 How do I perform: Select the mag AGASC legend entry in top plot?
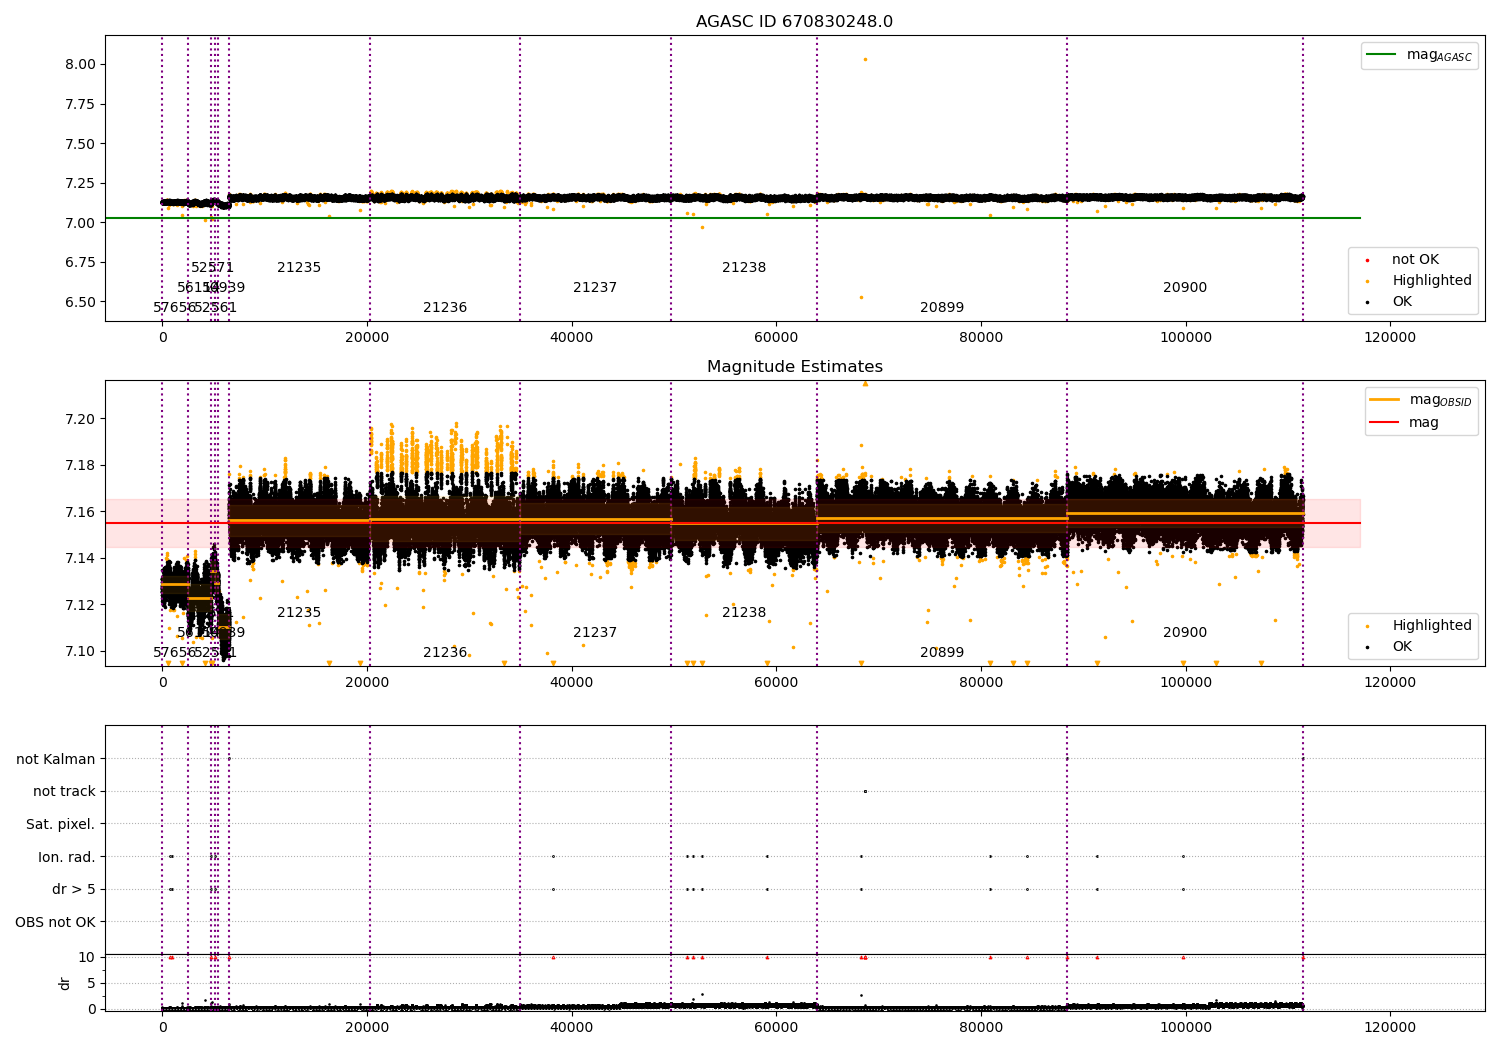pos(1419,55)
